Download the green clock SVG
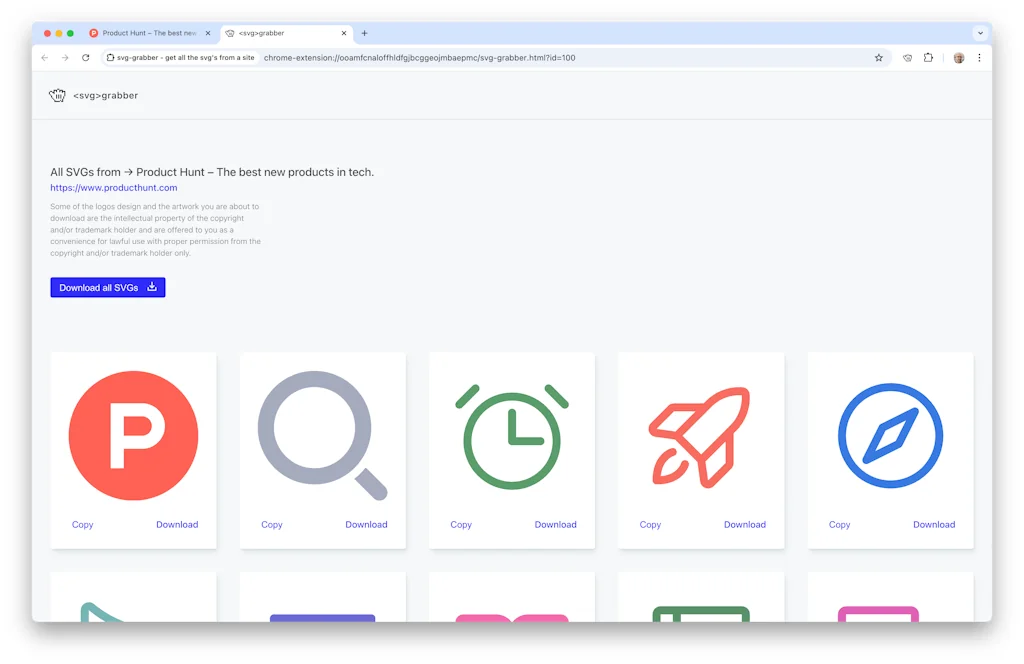The width and height of the screenshot is (1024, 664). [x=556, y=524]
